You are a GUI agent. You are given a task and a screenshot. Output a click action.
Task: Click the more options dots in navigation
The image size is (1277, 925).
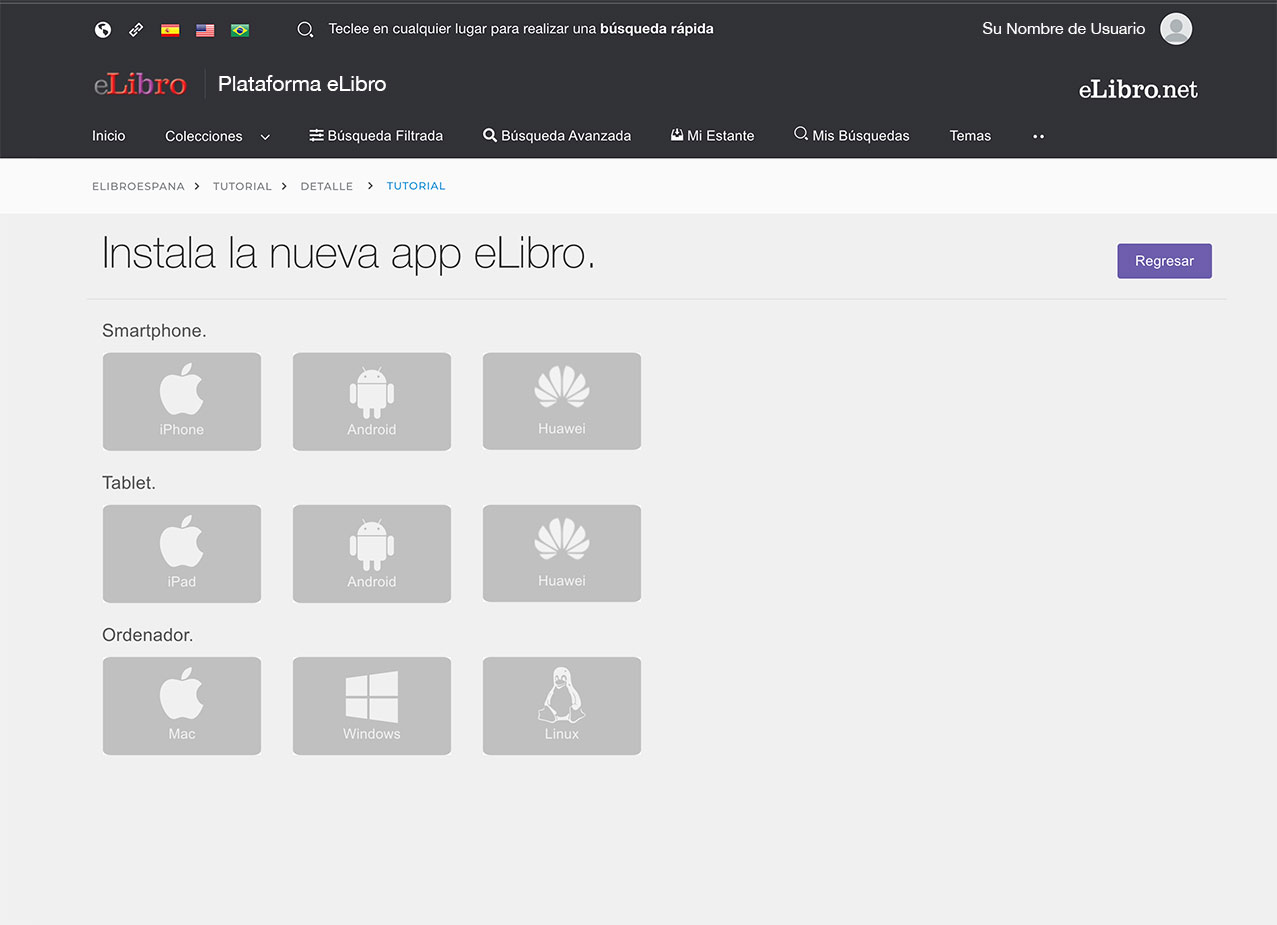point(1039,136)
